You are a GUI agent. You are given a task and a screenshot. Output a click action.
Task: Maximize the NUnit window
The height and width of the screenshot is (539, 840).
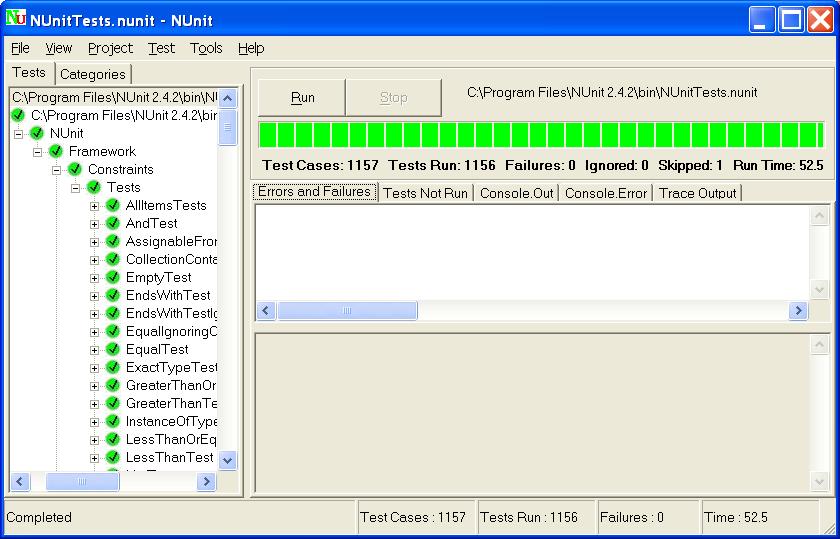click(x=791, y=20)
